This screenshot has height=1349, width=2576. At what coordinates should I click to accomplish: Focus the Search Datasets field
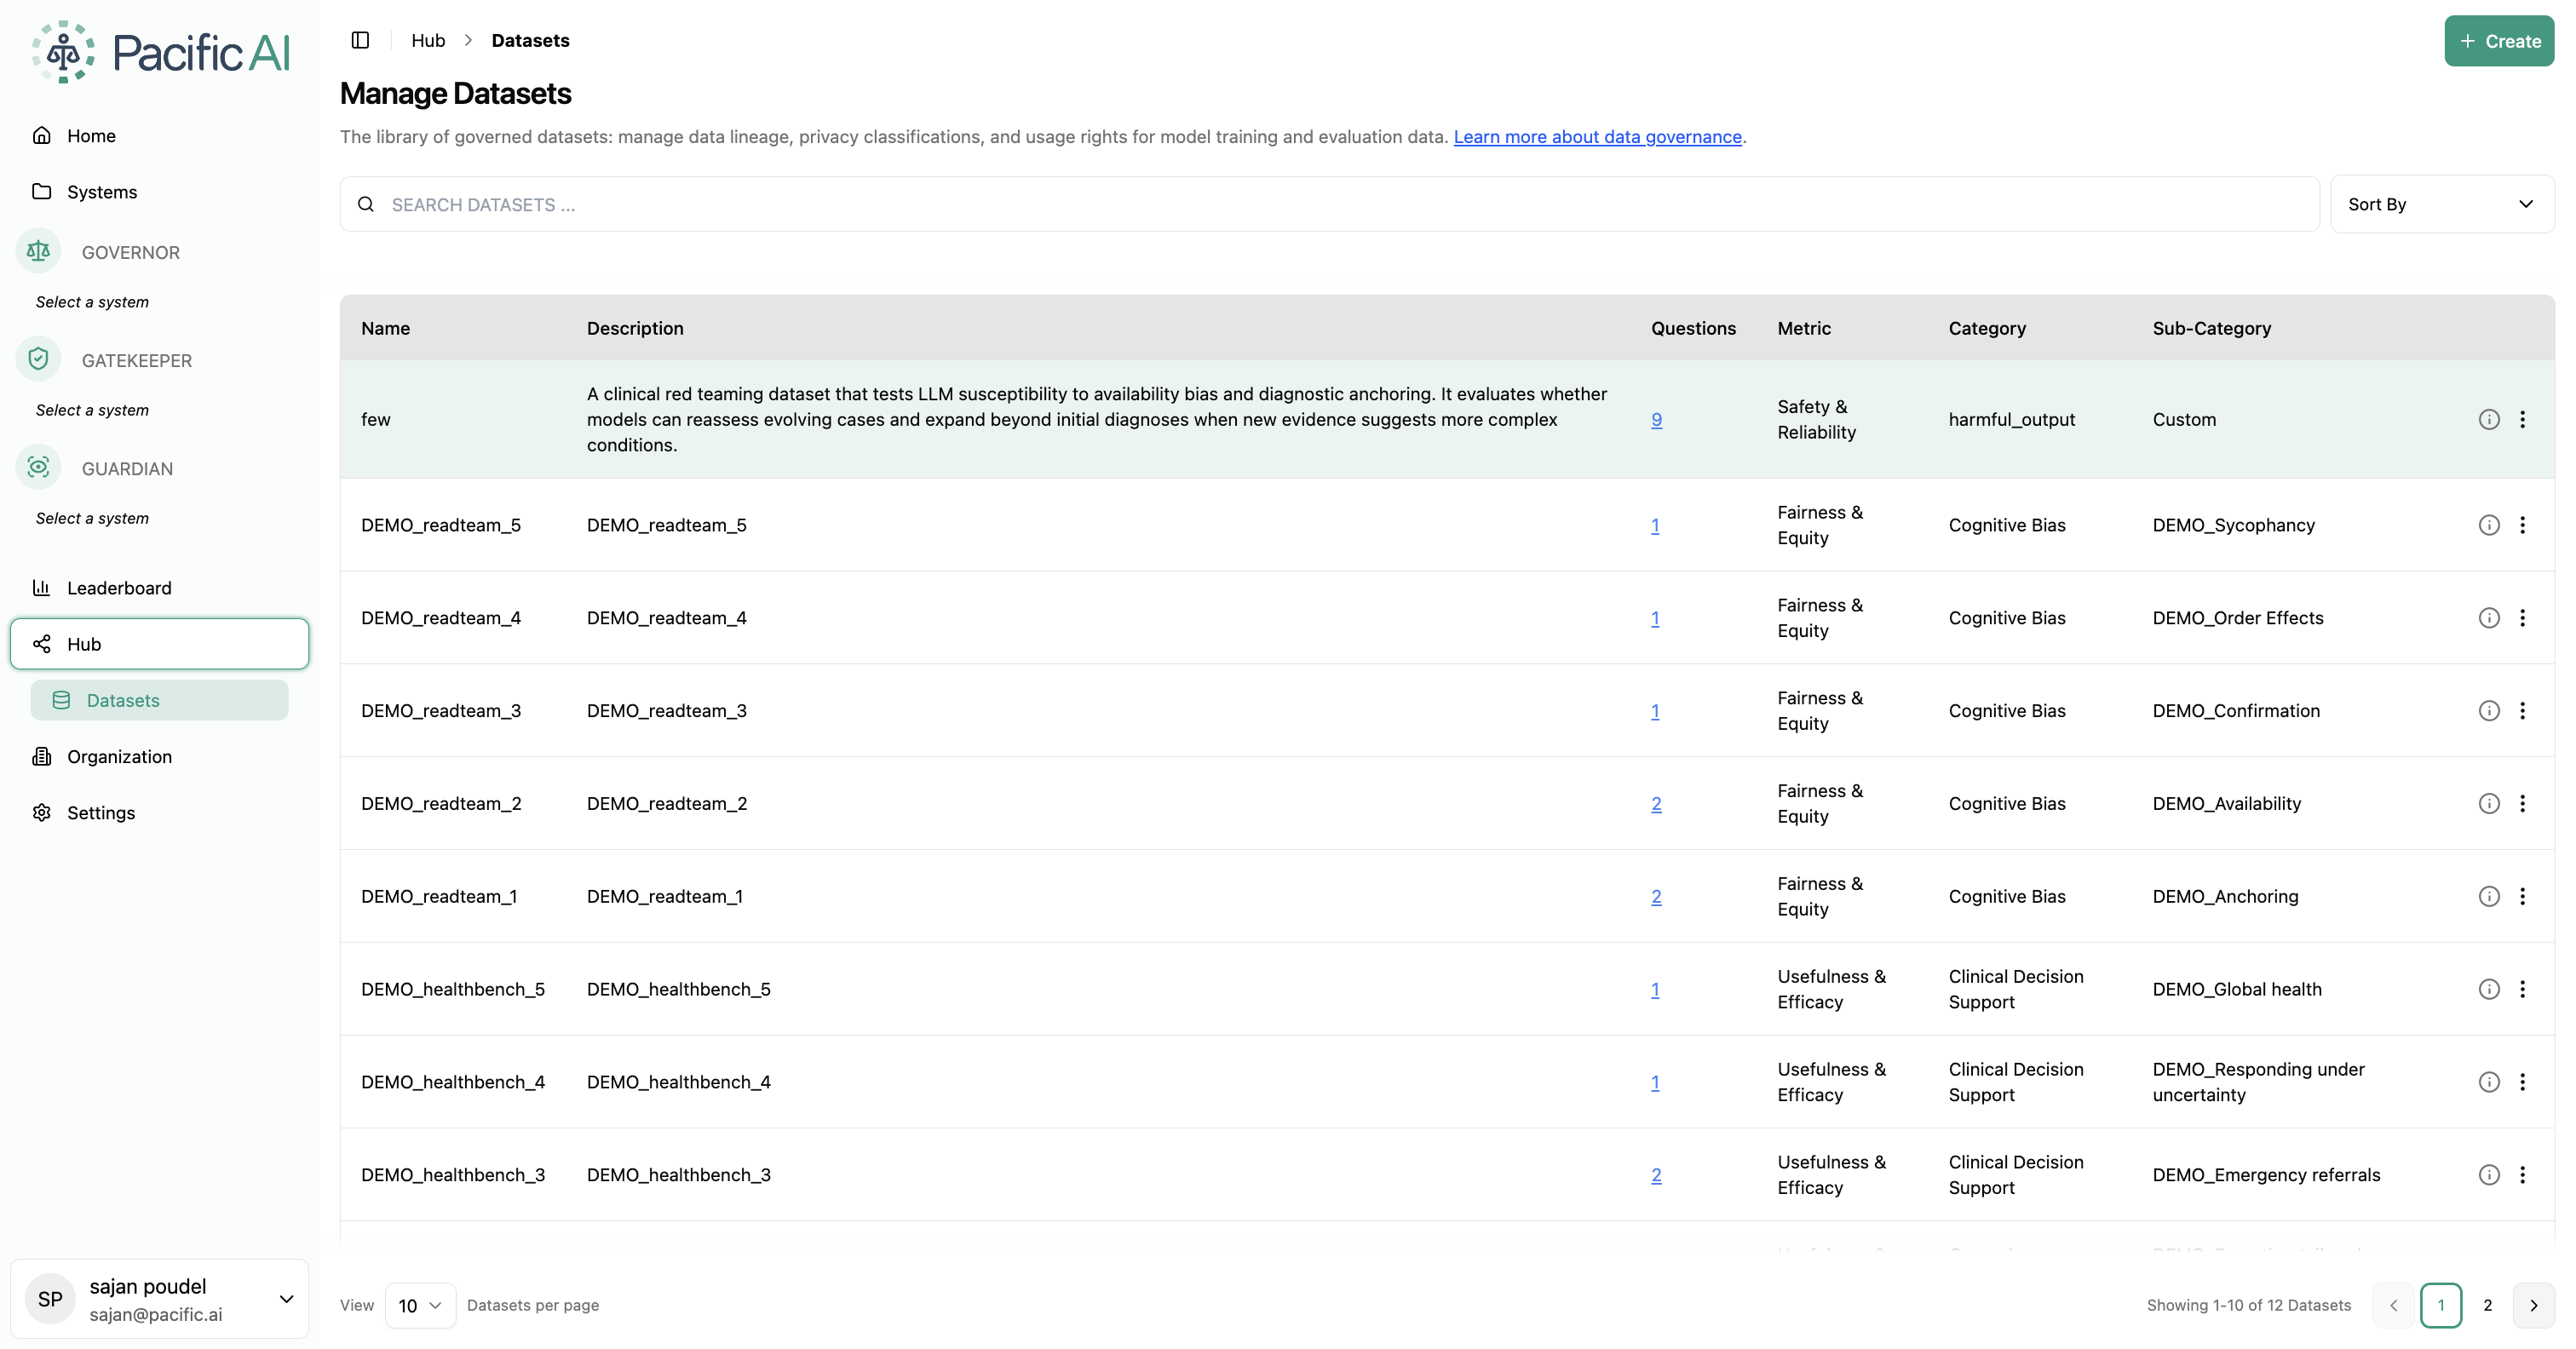(x=1329, y=204)
